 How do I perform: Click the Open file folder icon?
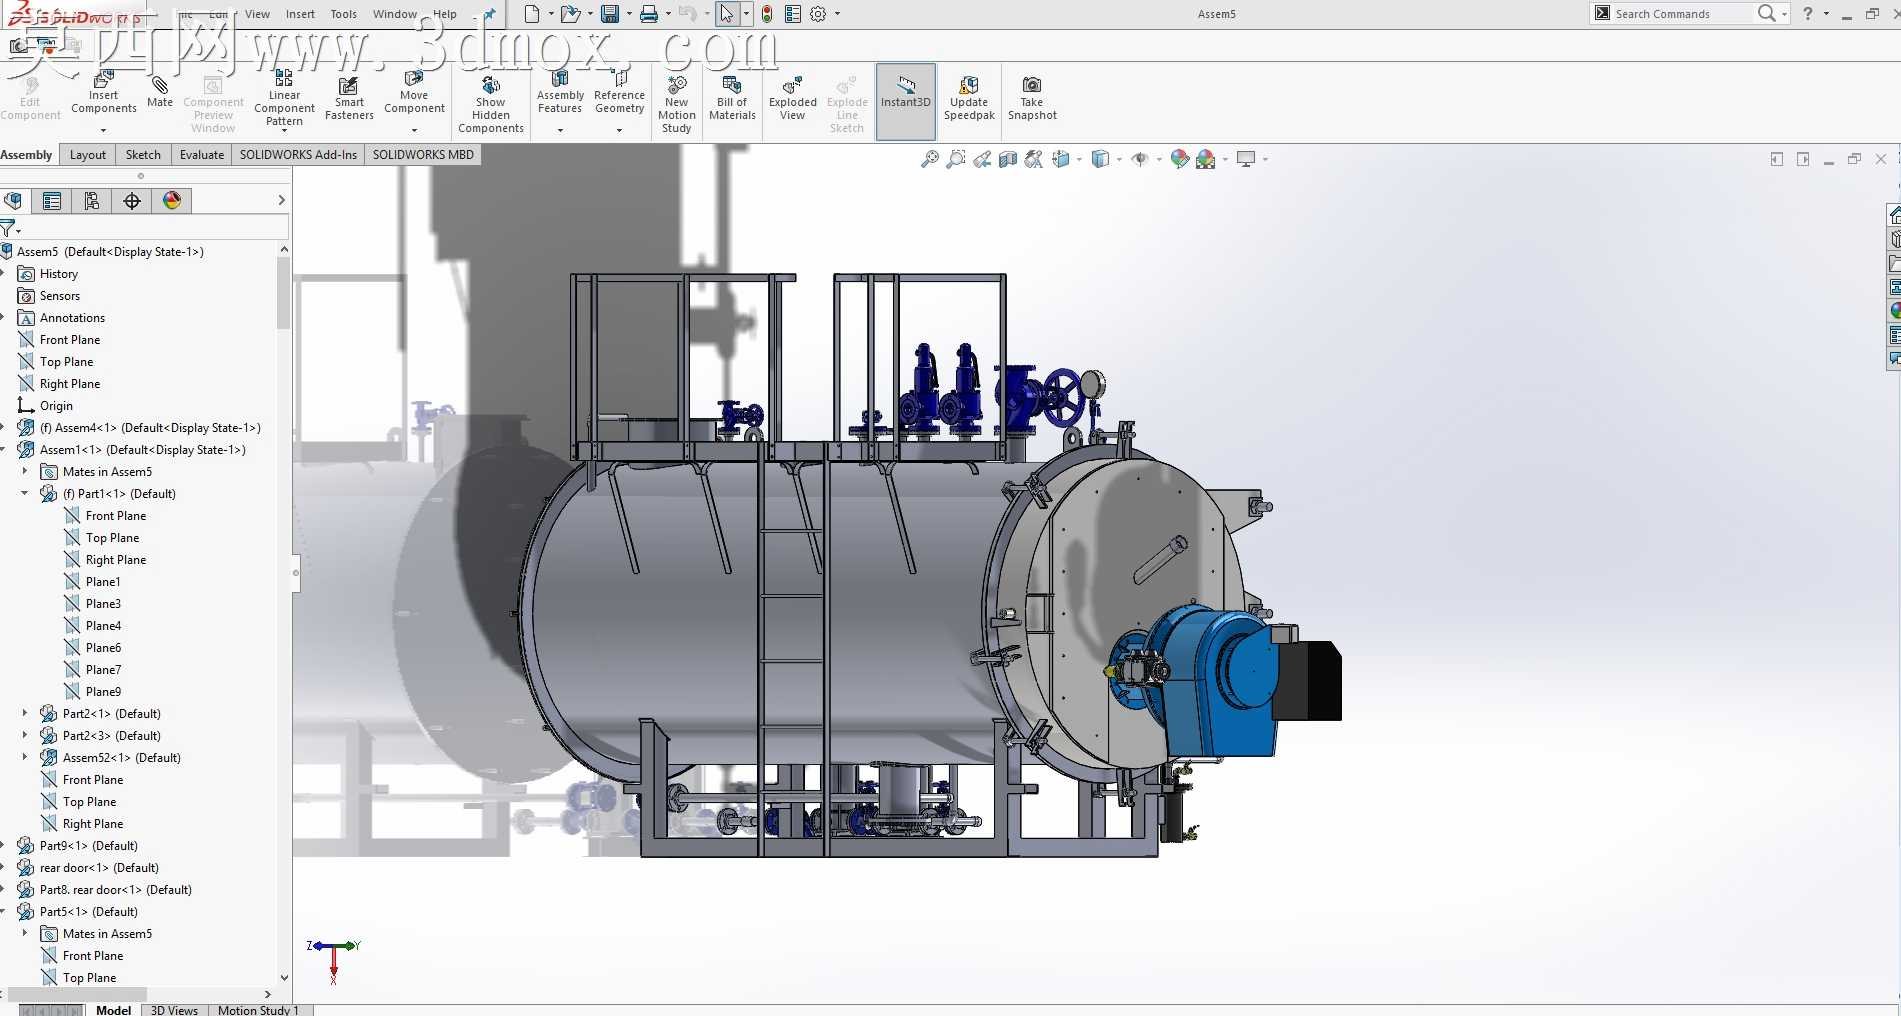570,14
